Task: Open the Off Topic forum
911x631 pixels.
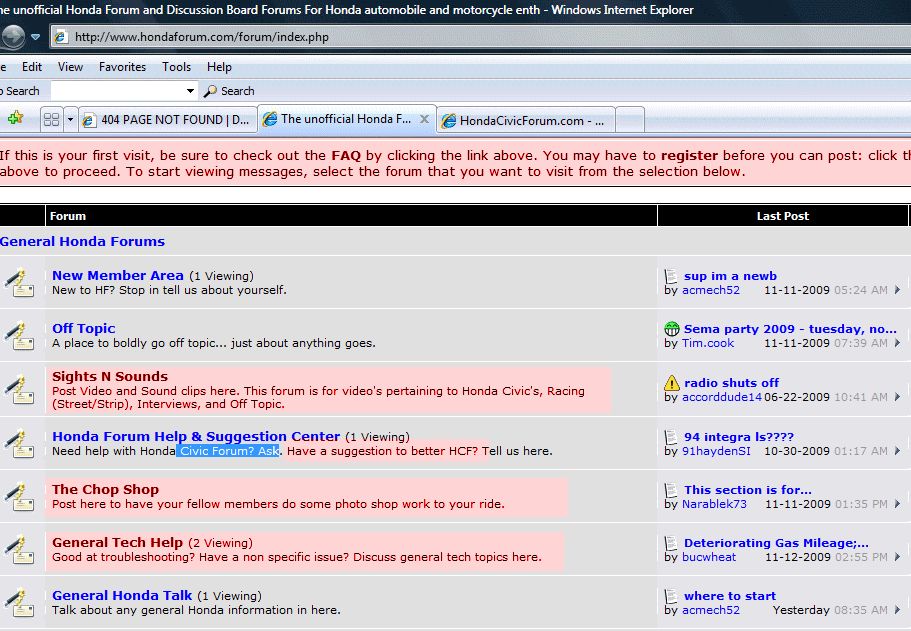Action: coord(84,328)
